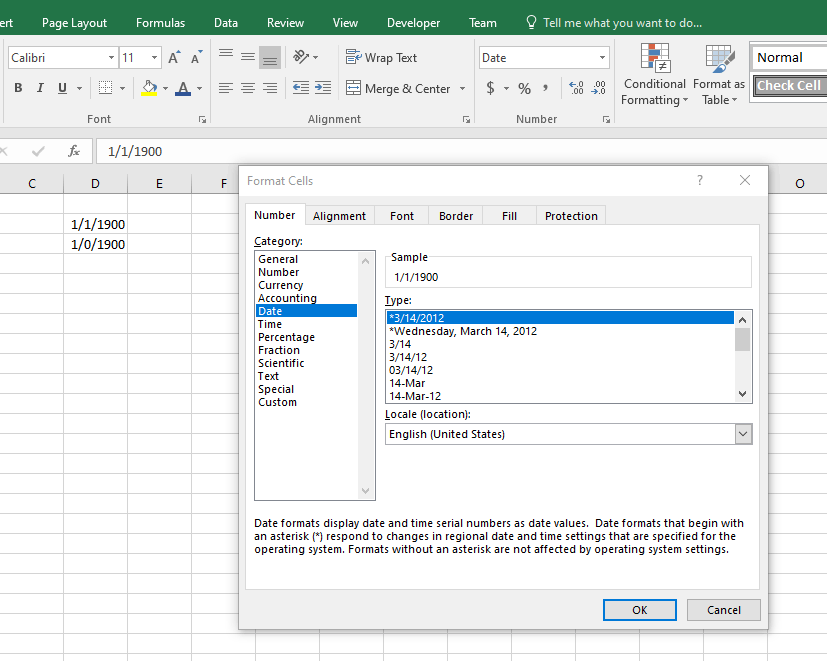Open the Locale (location) dropdown

point(742,434)
